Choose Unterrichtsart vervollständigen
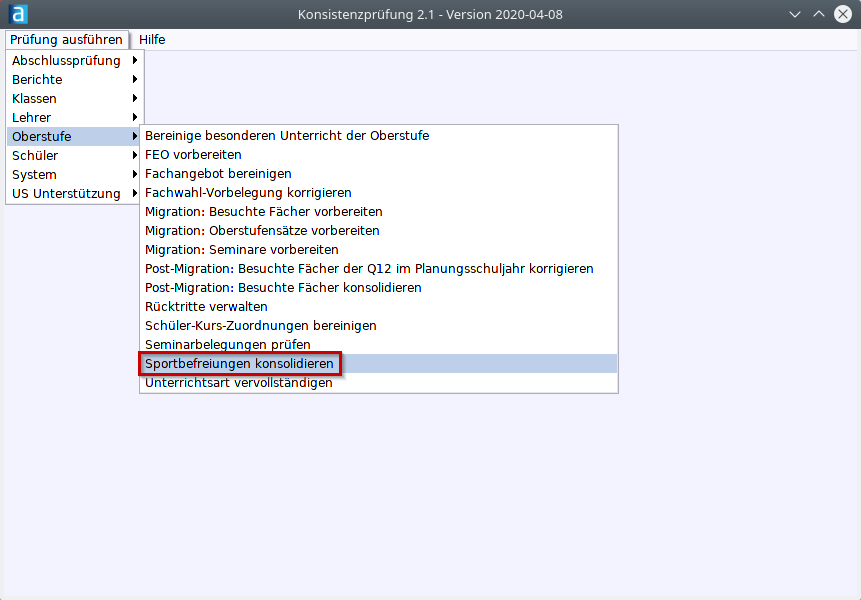The height and width of the screenshot is (600, 861). pyautogui.click(x=379, y=383)
